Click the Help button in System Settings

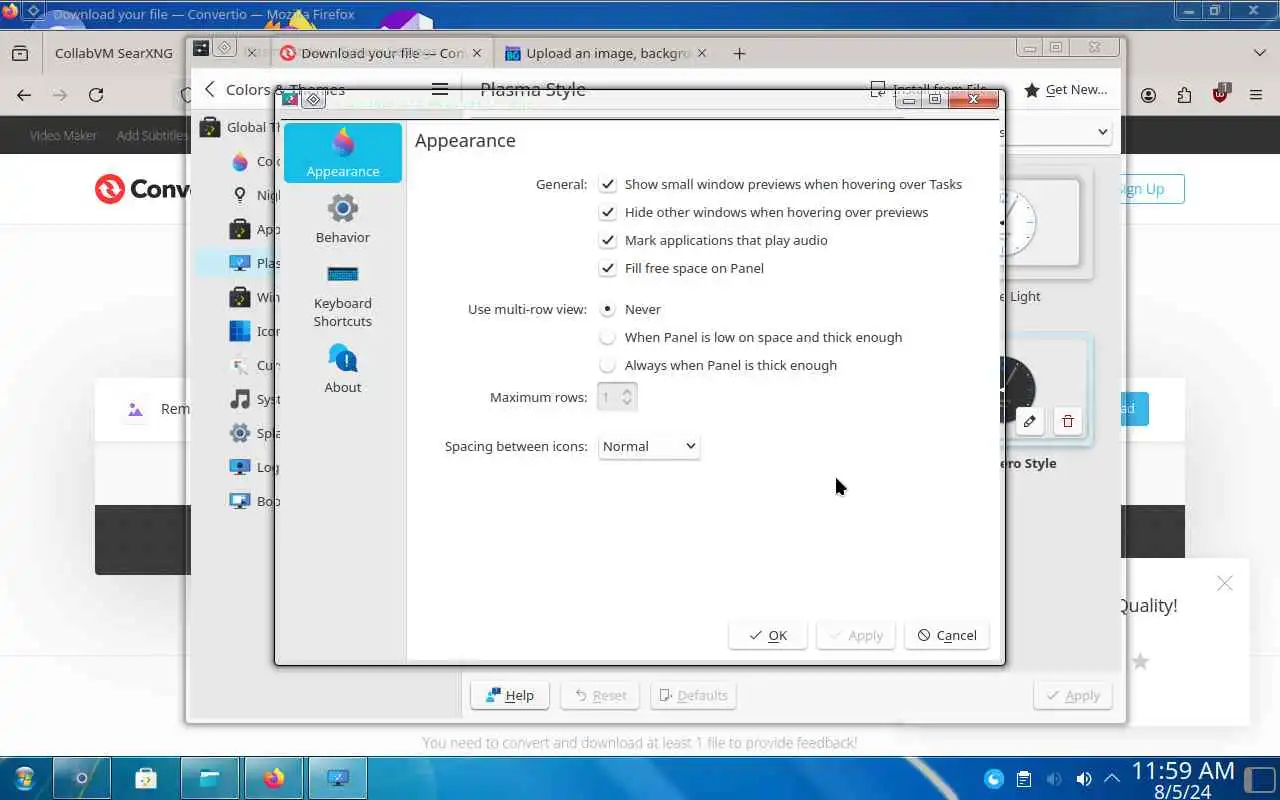(x=510, y=695)
